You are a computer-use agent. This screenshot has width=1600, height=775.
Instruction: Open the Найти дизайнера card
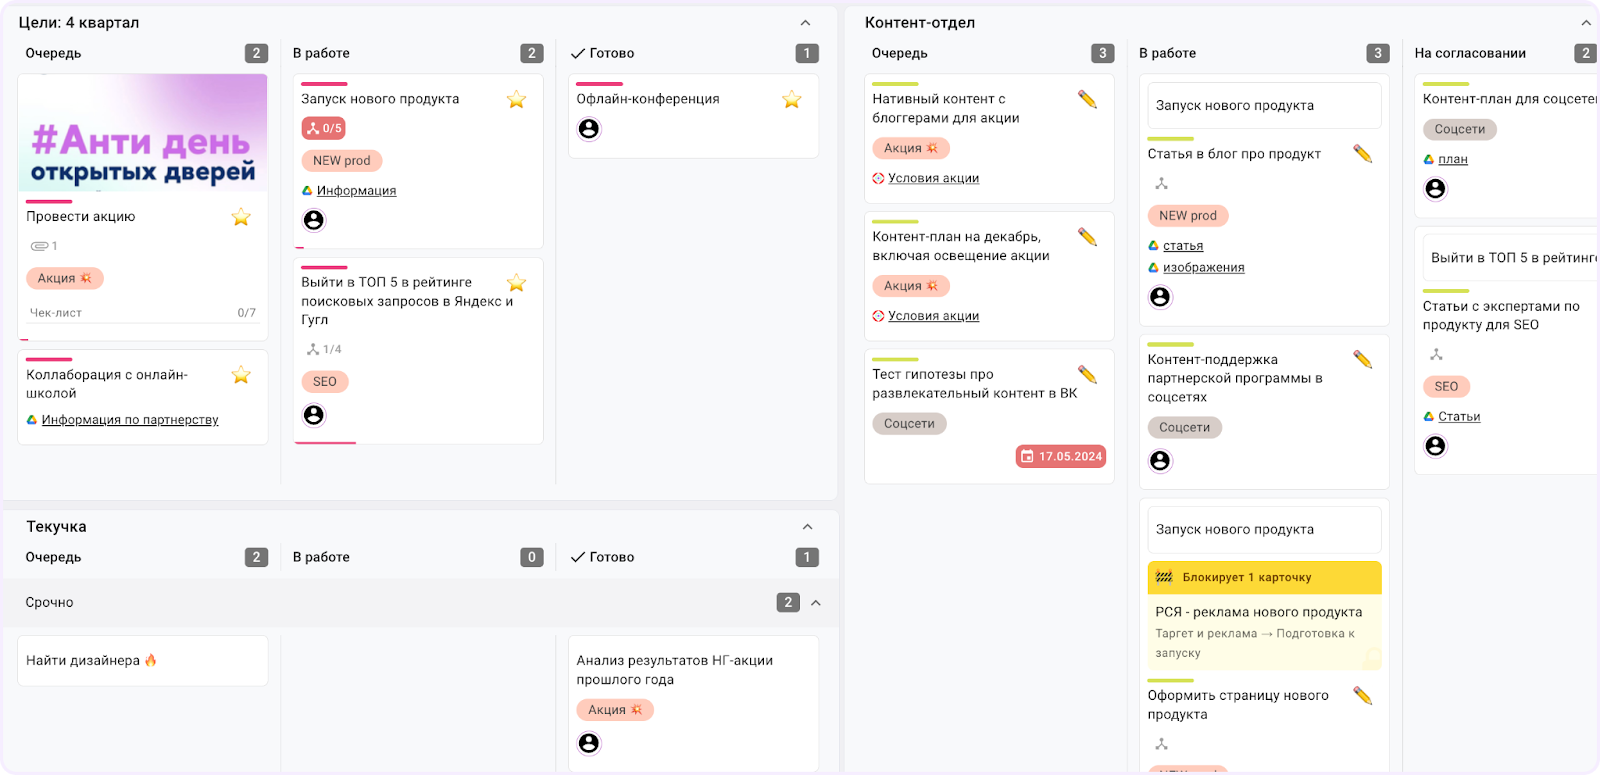coord(142,660)
